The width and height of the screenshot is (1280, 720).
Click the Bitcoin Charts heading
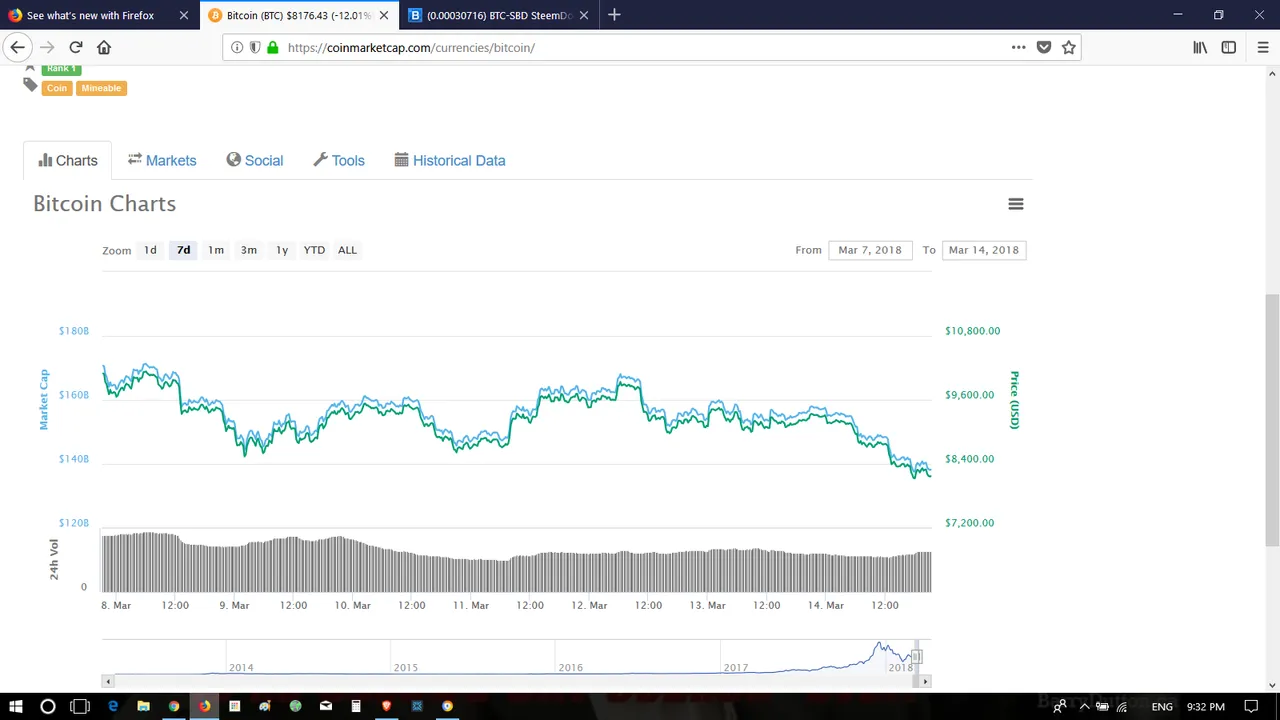tap(104, 204)
